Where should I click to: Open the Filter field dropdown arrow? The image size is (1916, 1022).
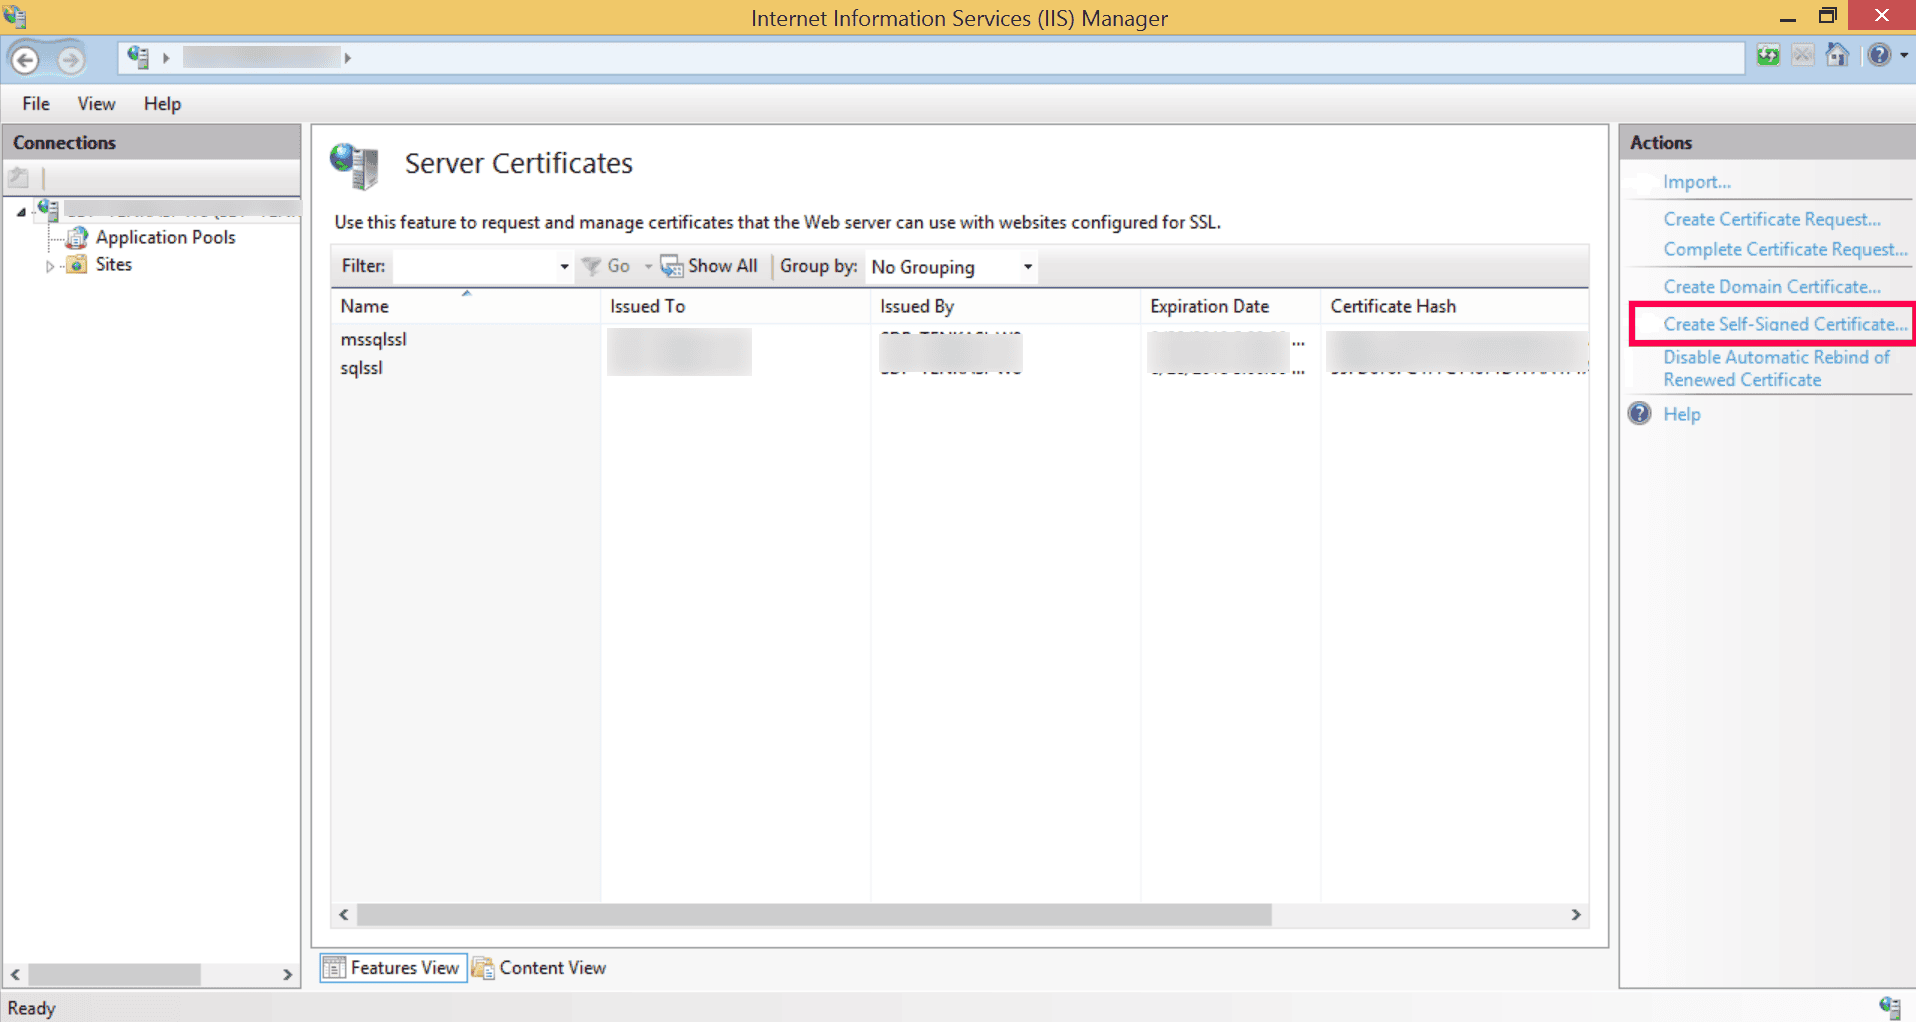[x=563, y=266]
